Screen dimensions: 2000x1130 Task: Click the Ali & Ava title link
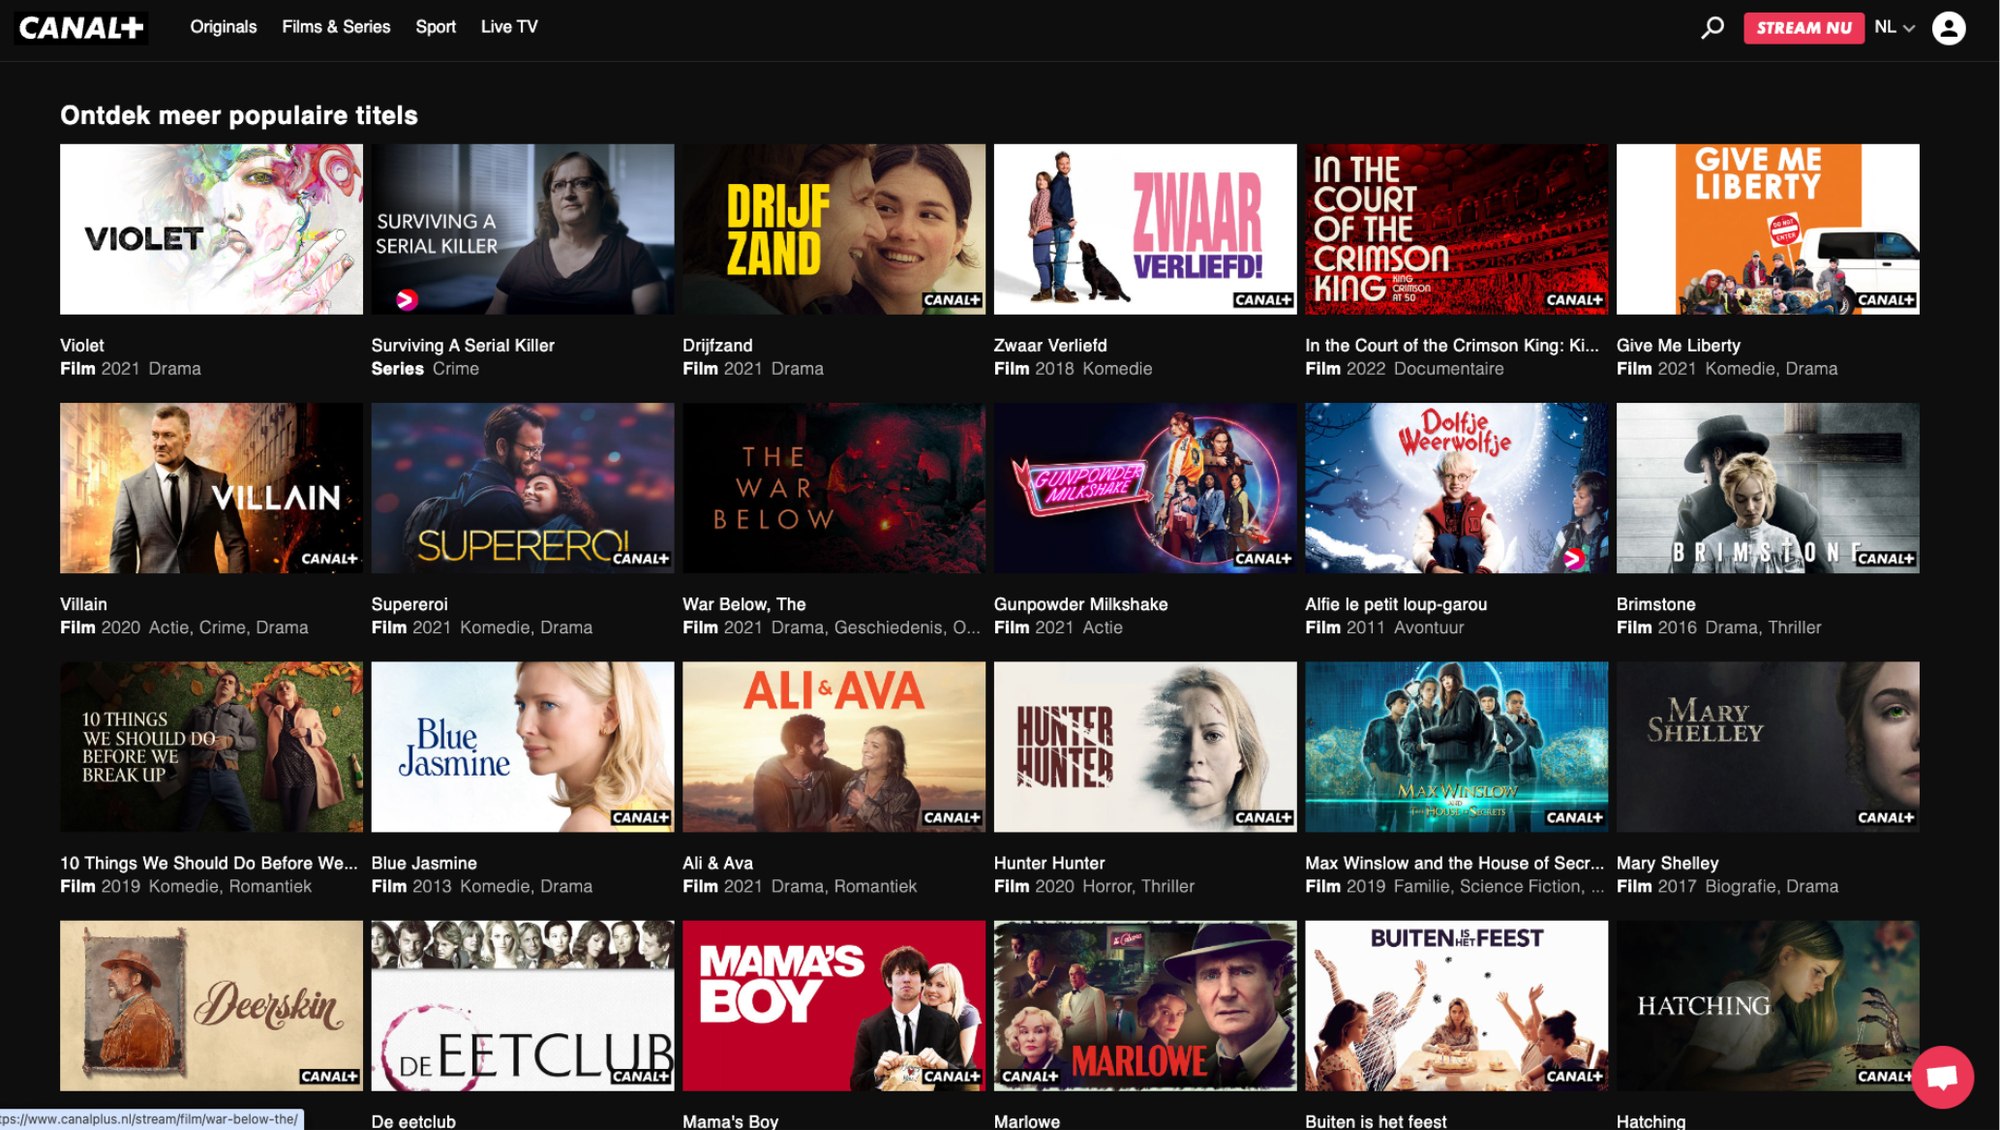[718, 863]
